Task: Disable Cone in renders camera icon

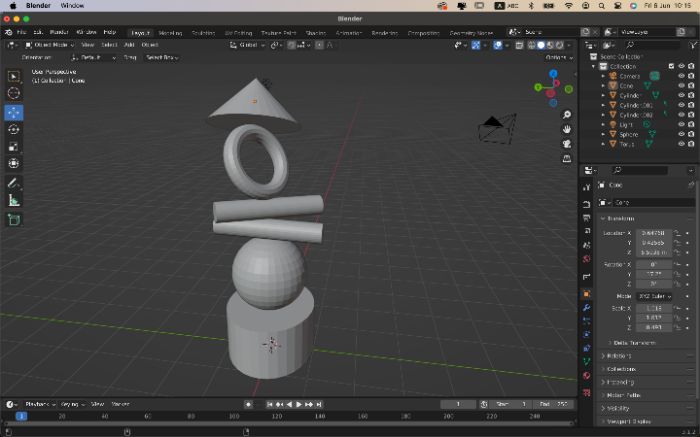Action: click(x=691, y=86)
